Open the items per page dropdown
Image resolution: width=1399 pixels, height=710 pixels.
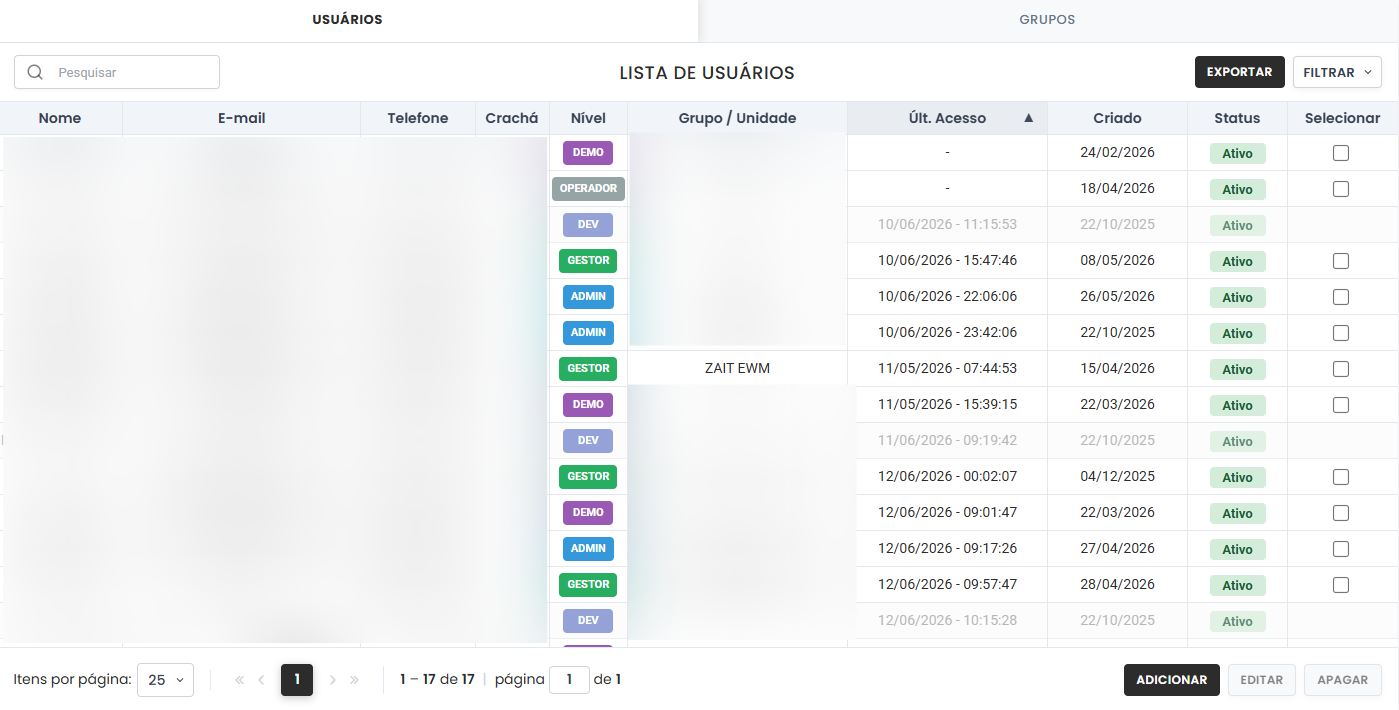point(165,680)
